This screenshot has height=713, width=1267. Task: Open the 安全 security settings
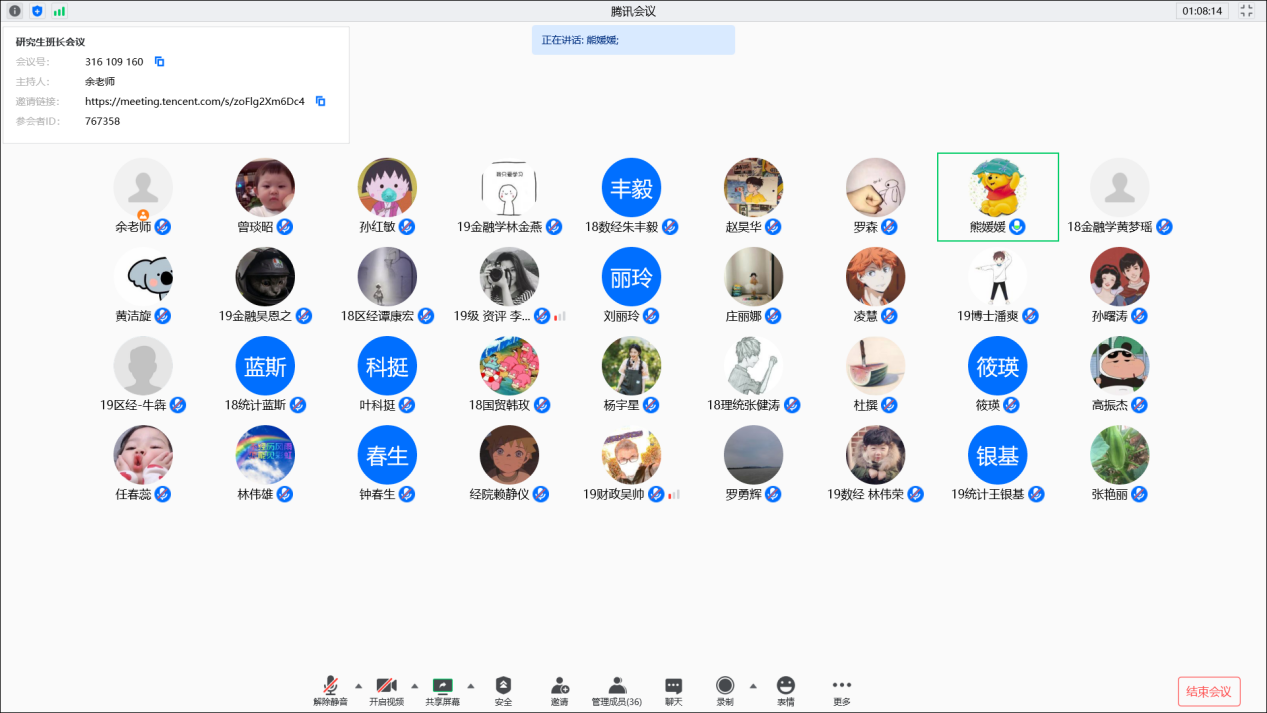pos(503,690)
